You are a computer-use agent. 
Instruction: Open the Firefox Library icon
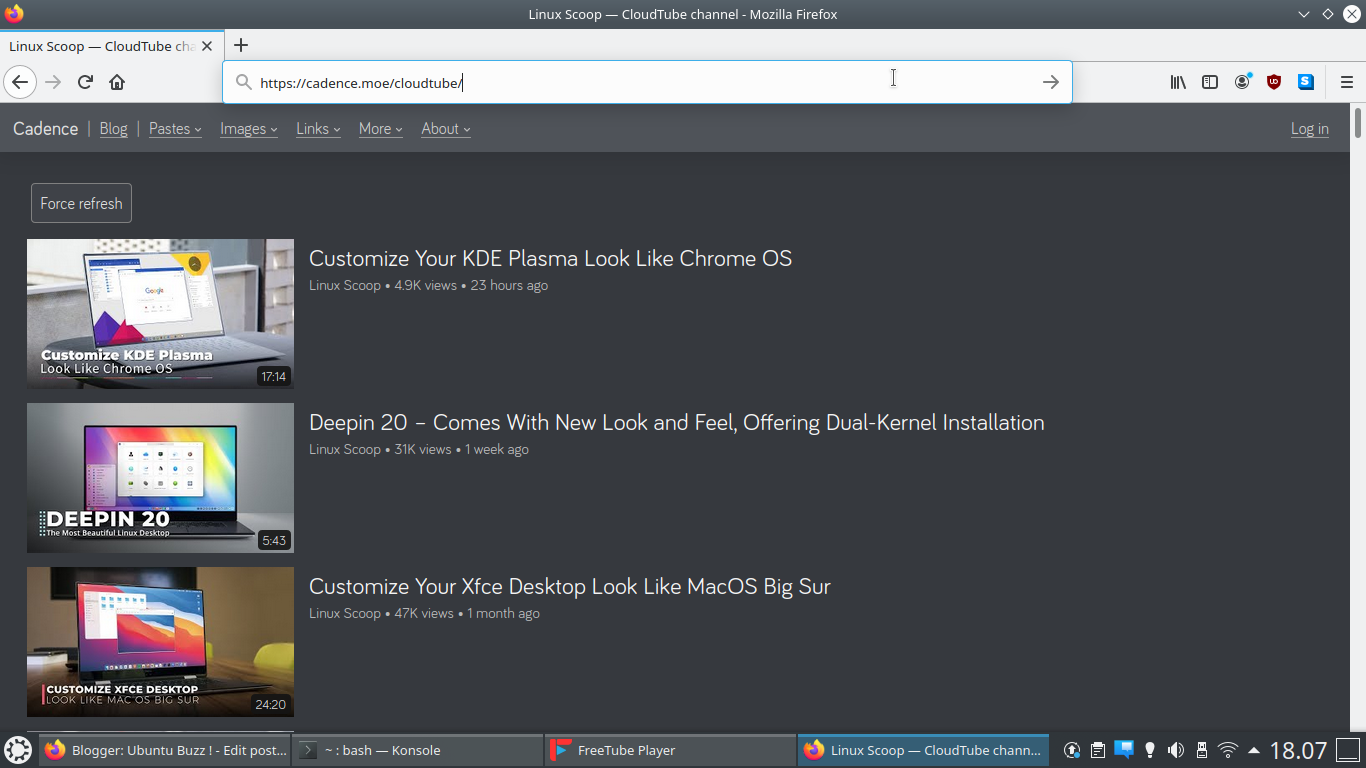click(x=1178, y=82)
